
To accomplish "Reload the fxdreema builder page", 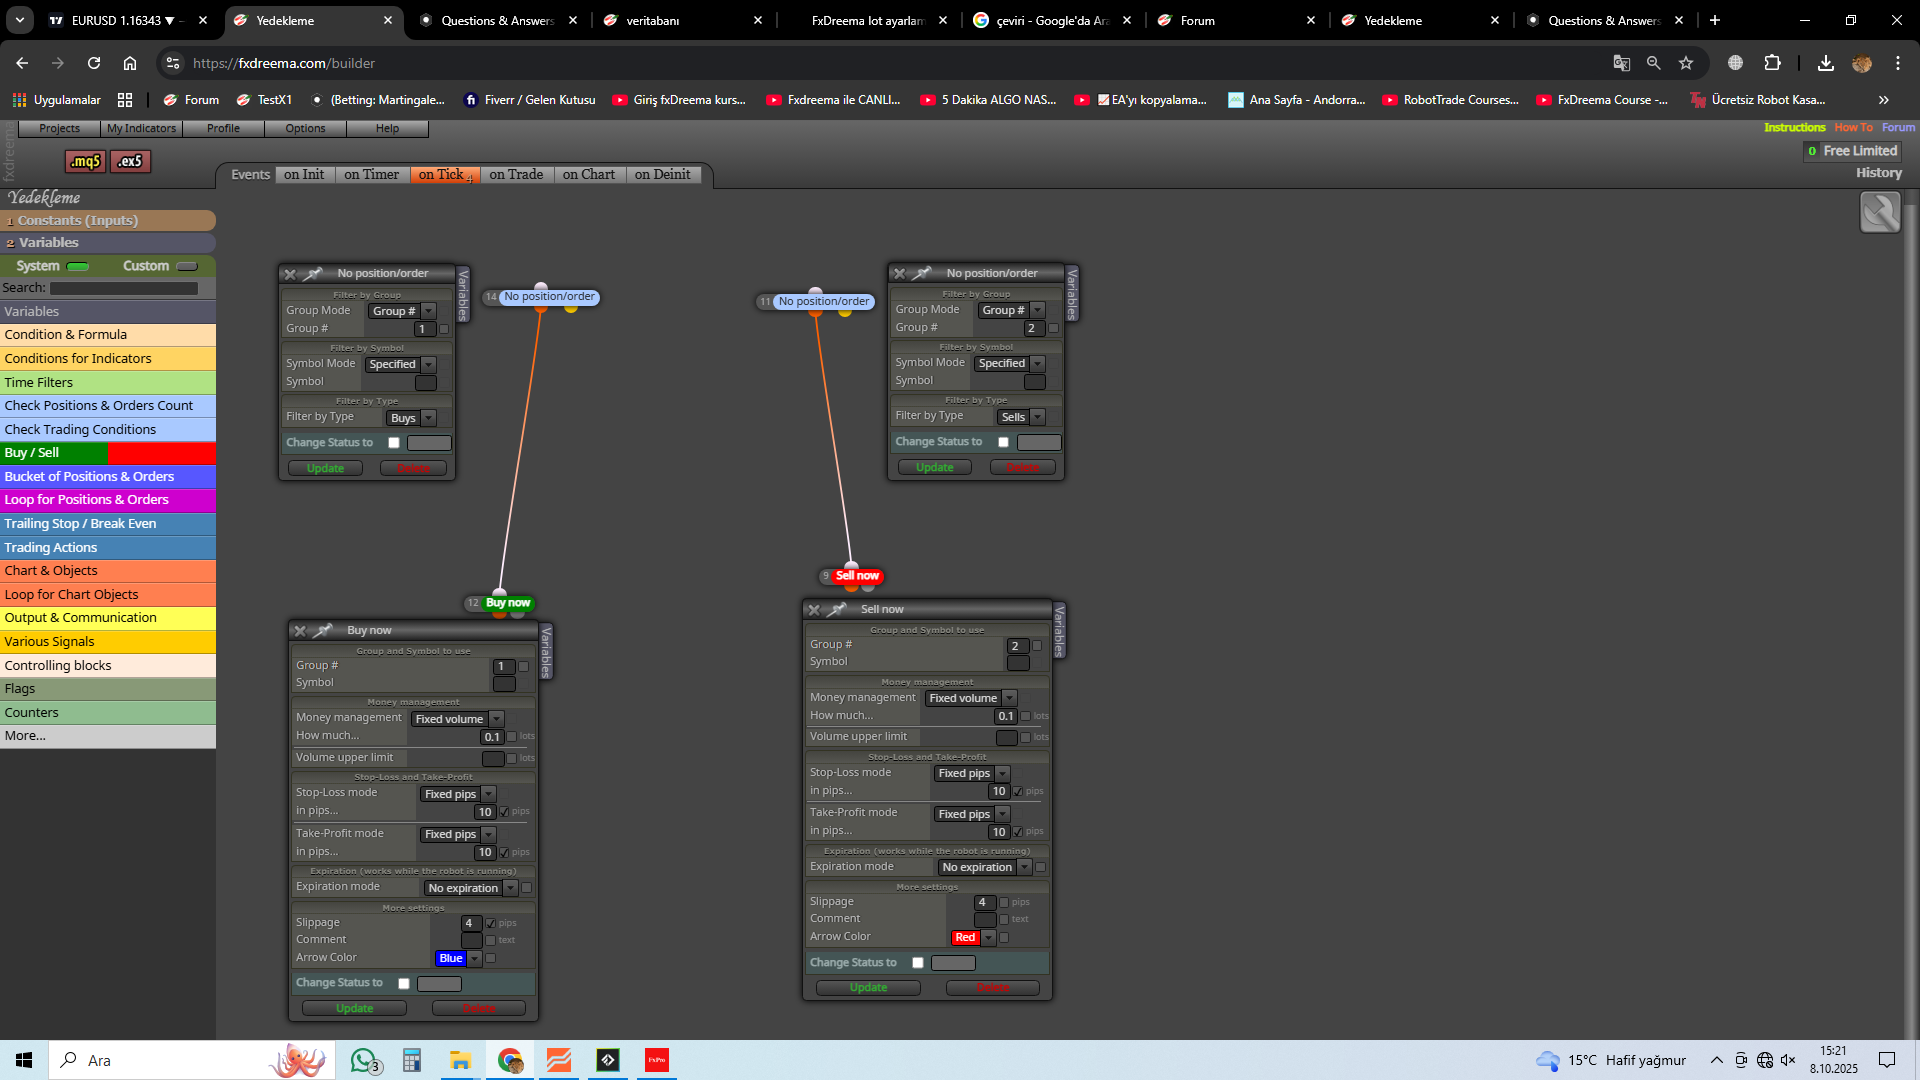I will (x=94, y=63).
